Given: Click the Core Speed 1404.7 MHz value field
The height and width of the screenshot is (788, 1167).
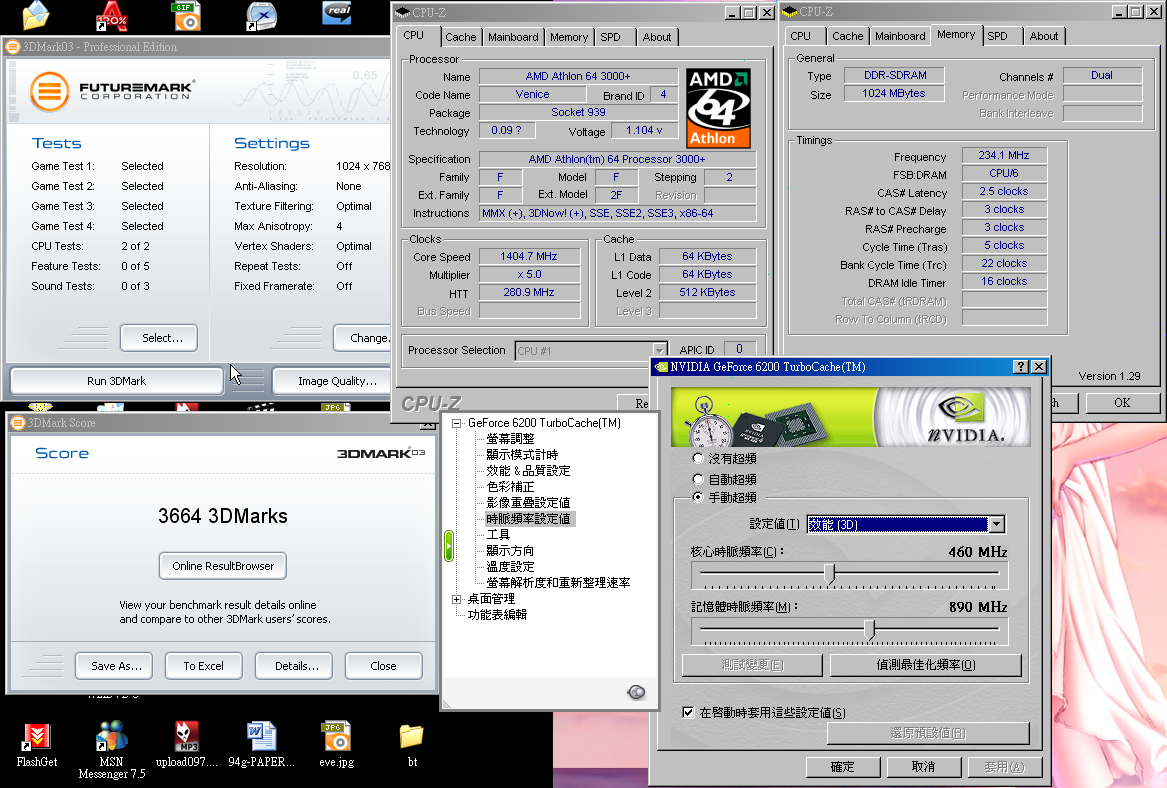Looking at the screenshot, I should point(529,256).
